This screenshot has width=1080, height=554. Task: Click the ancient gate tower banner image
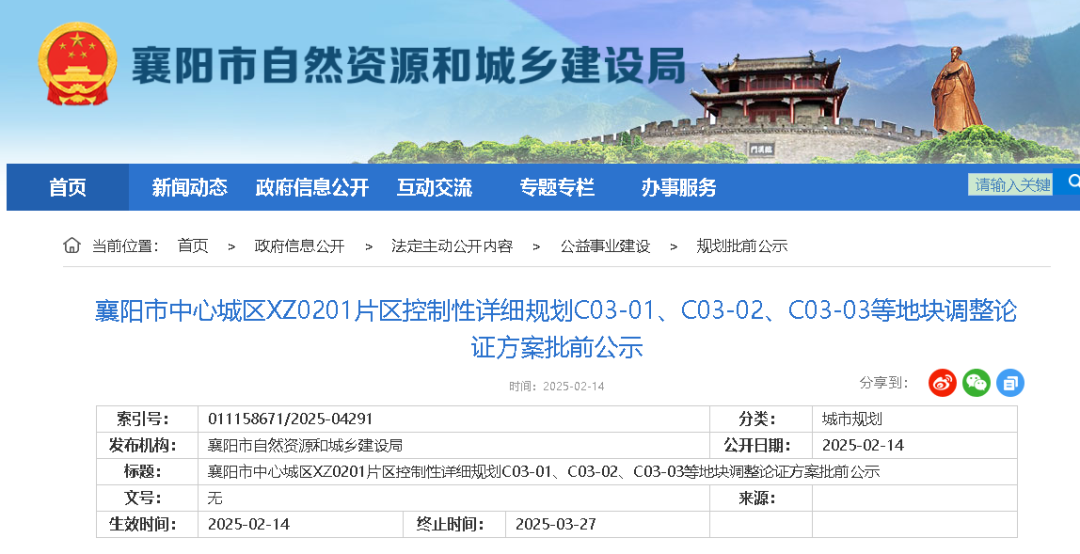769,91
